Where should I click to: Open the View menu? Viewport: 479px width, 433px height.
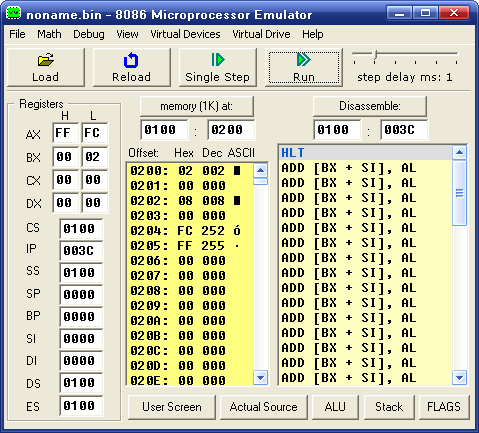[x=127, y=34]
